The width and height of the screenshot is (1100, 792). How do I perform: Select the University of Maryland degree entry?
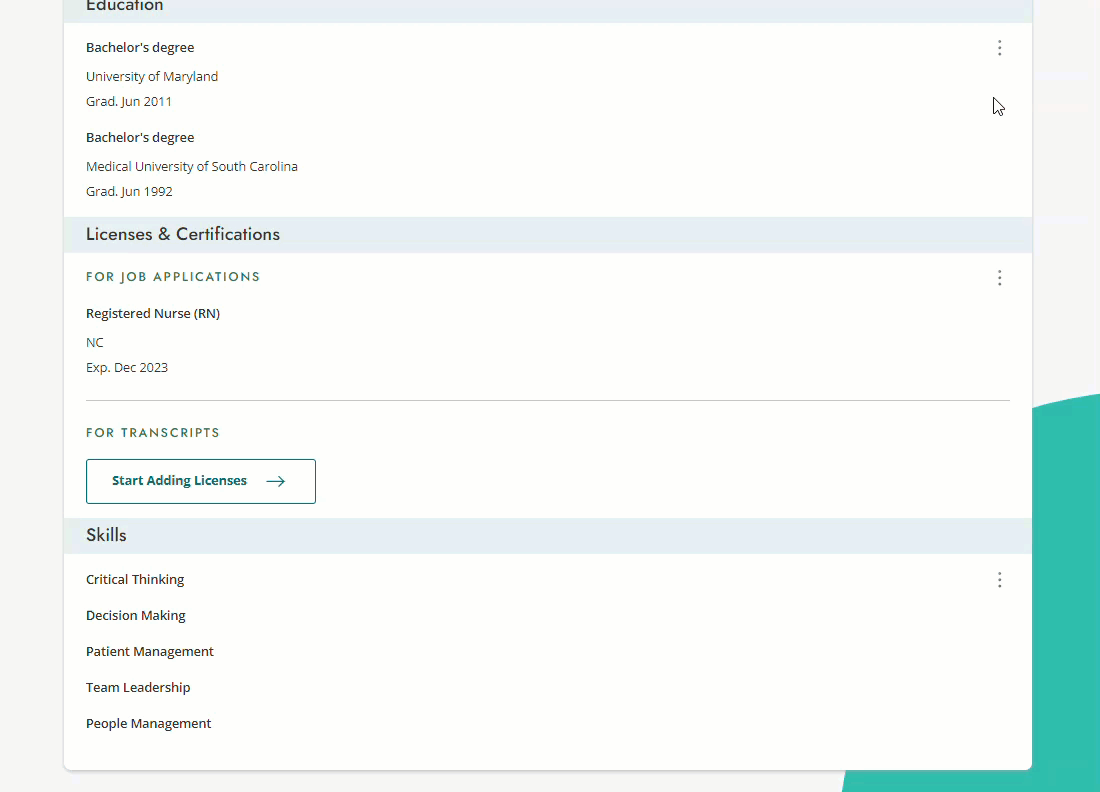152,76
